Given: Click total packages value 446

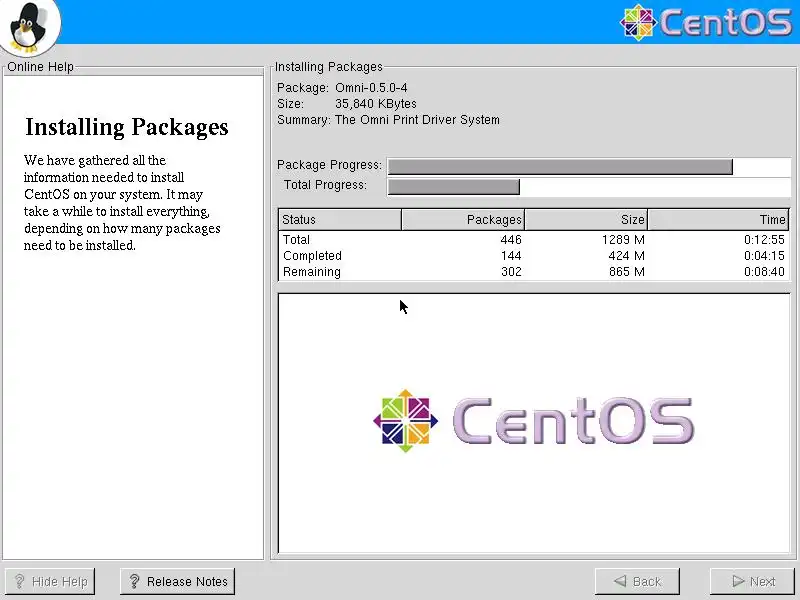Looking at the screenshot, I should pyautogui.click(x=511, y=239).
